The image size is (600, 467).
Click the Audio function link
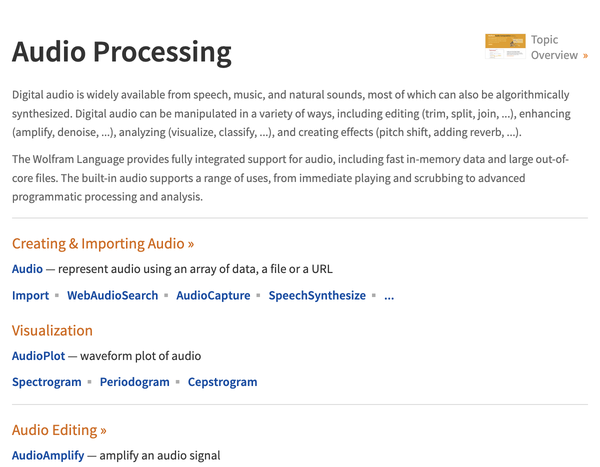tap(27, 269)
